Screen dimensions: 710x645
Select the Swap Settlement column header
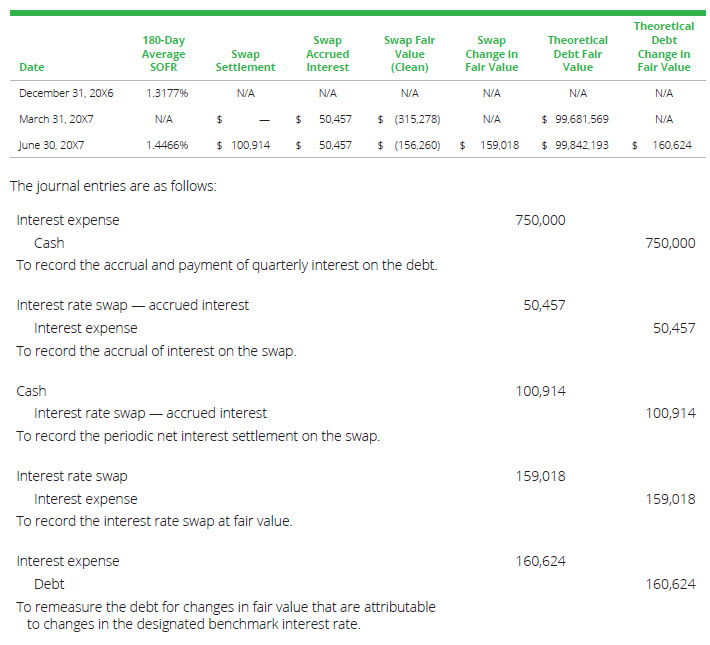pos(245,61)
